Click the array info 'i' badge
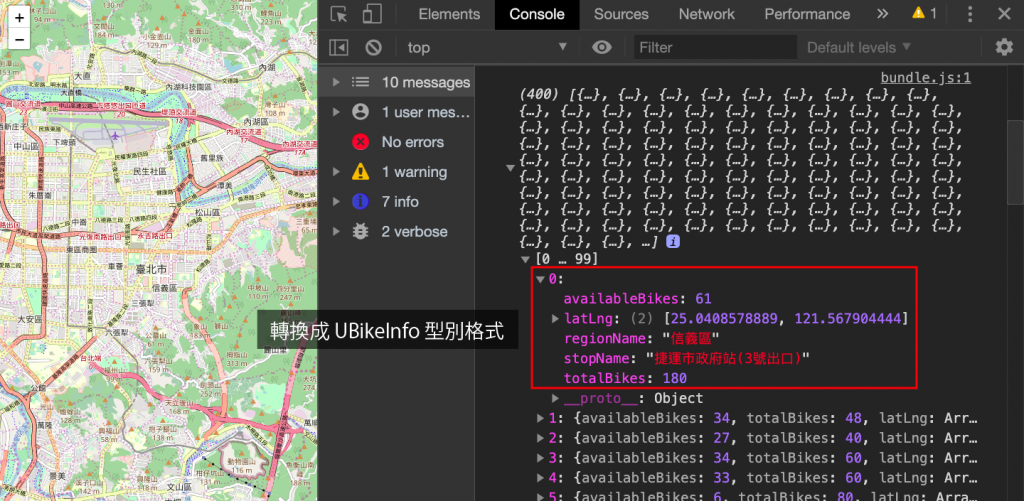 coord(673,242)
